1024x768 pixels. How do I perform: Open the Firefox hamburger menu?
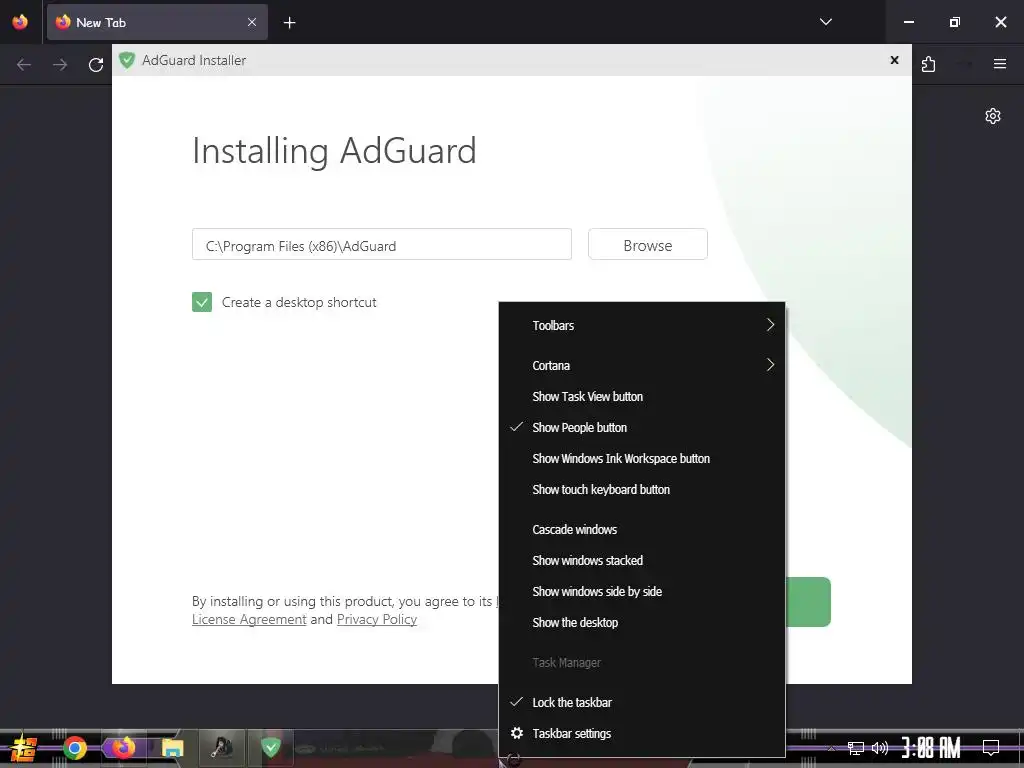(x=1000, y=64)
